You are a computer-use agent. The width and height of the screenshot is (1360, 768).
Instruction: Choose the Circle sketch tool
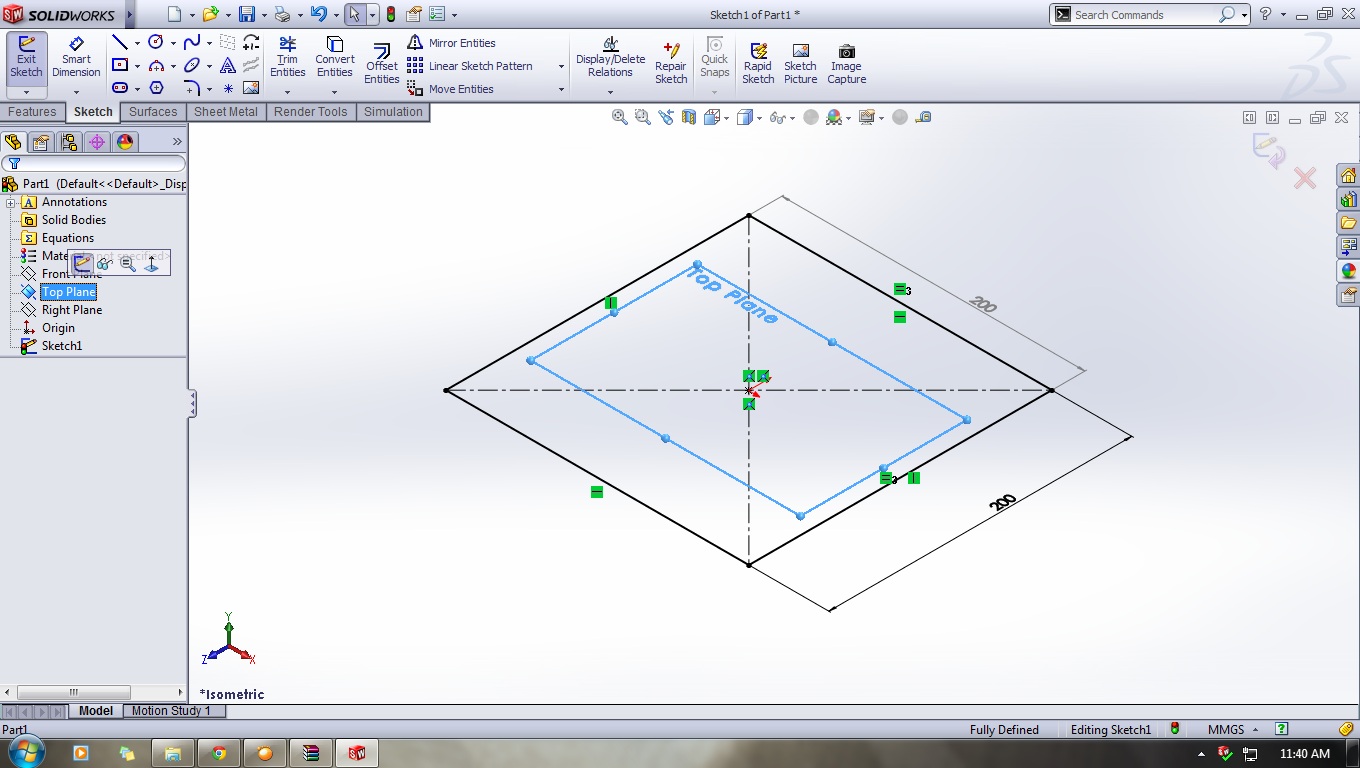156,42
